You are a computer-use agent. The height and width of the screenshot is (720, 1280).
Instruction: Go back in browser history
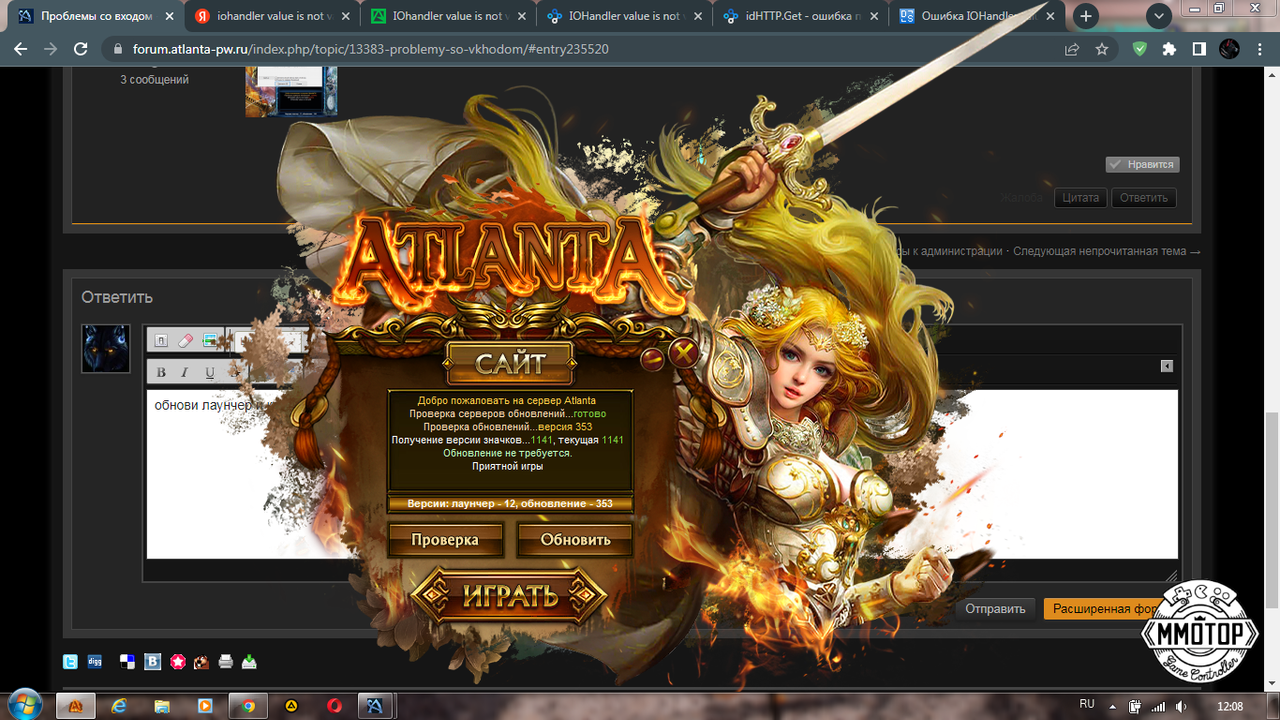[20, 49]
